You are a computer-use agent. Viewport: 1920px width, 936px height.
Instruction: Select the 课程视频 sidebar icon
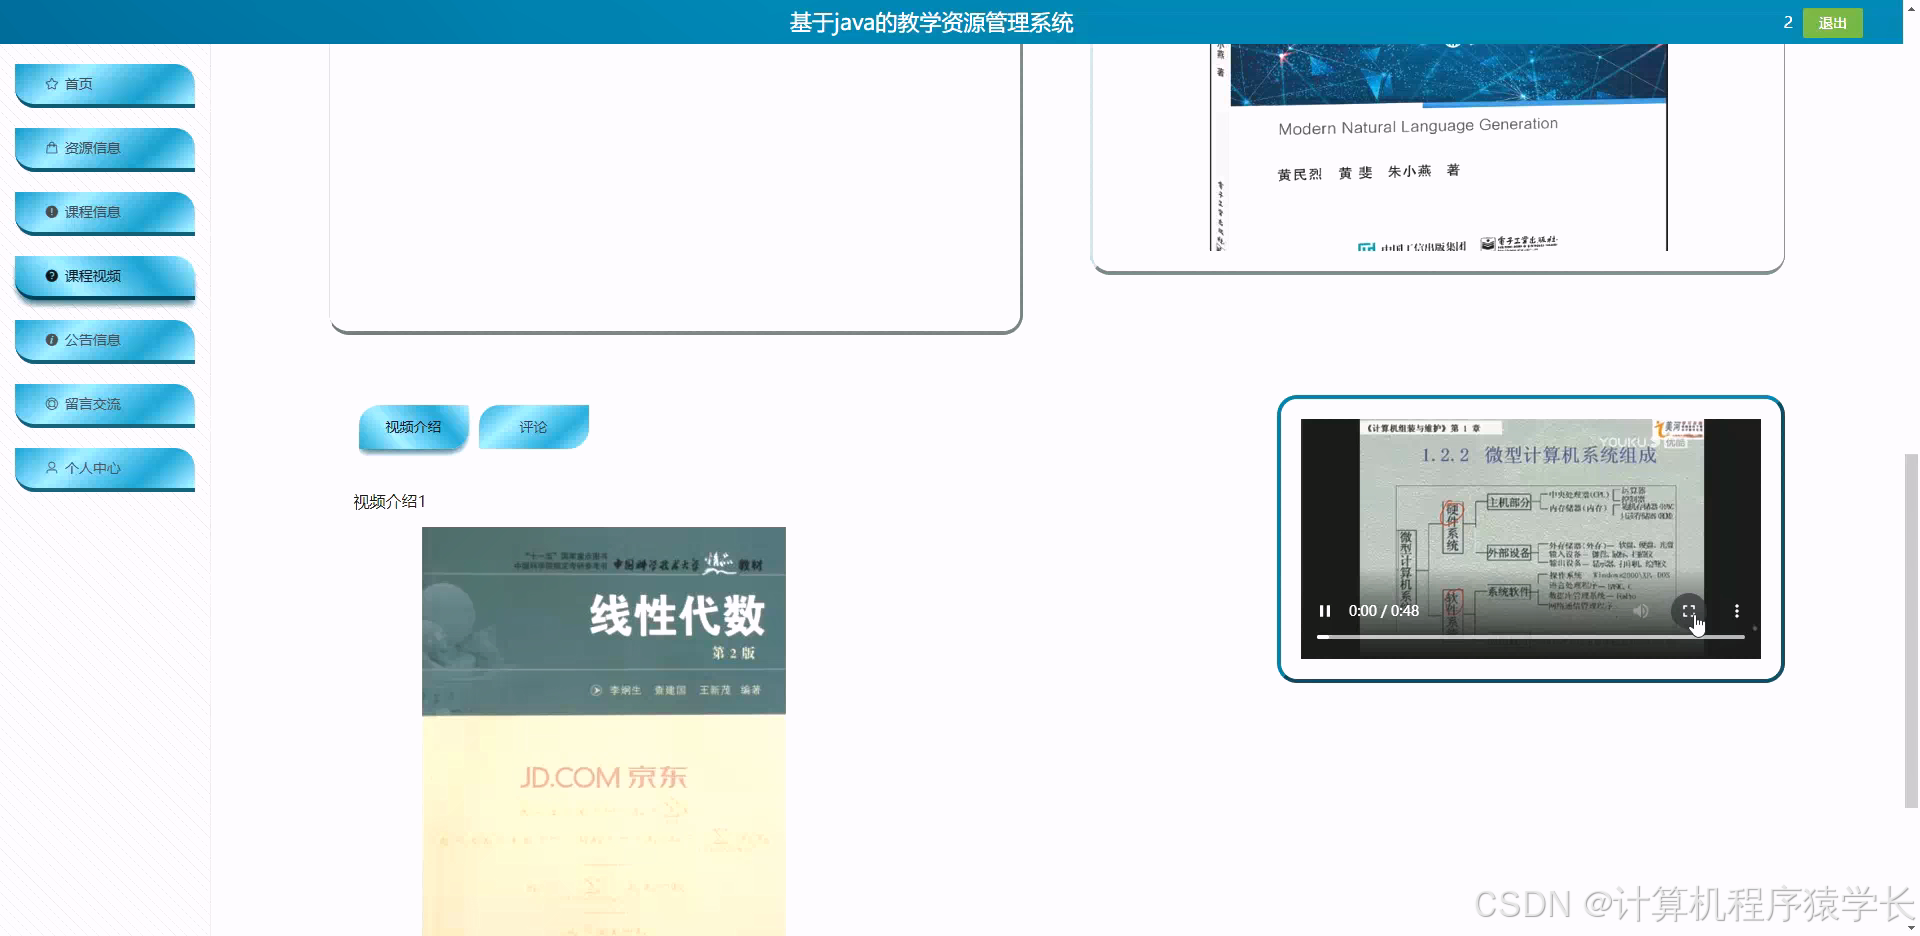tap(51, 275)
